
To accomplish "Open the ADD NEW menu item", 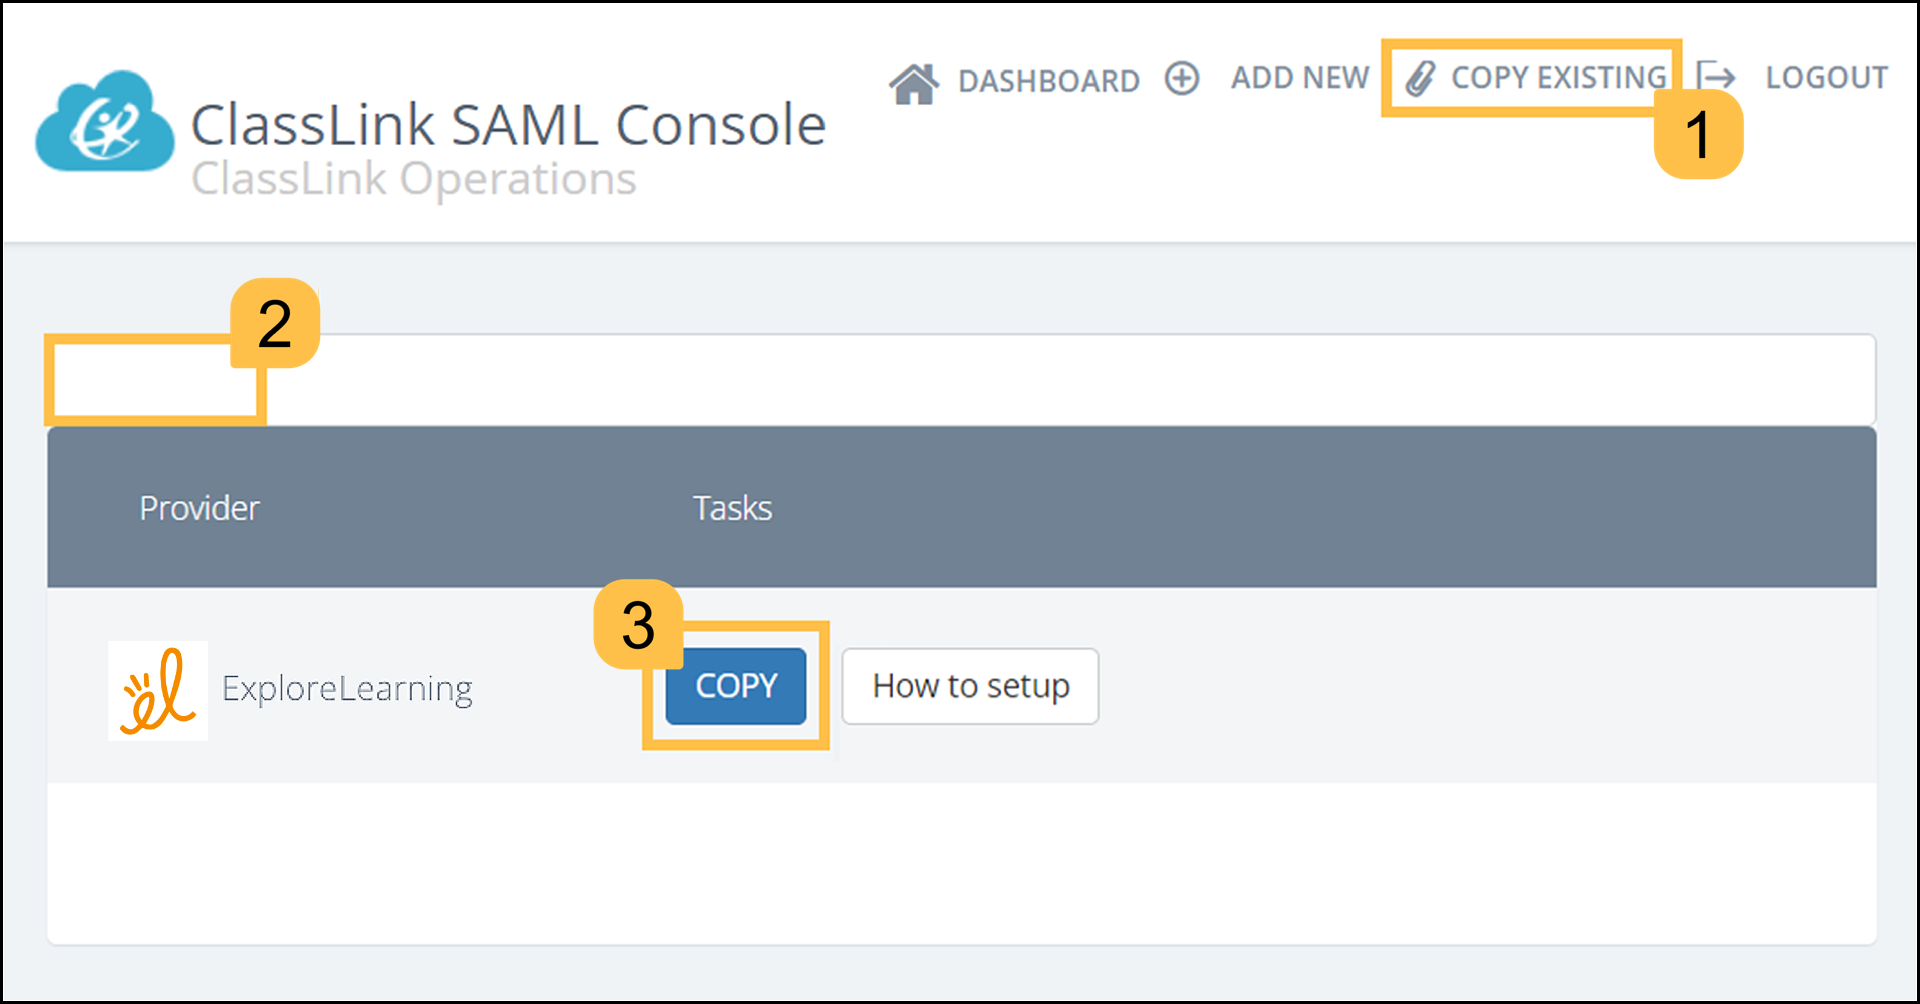I will (1299, 78).
